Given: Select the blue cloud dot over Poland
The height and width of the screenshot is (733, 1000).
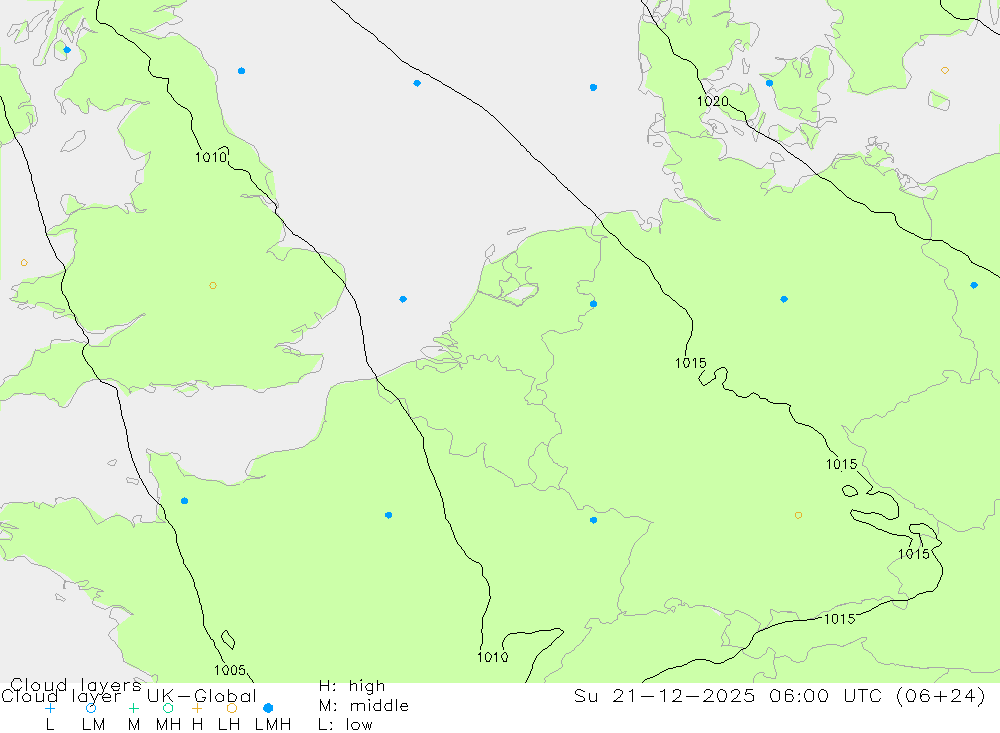Looking at the screenshot, I should click(974, 285).
